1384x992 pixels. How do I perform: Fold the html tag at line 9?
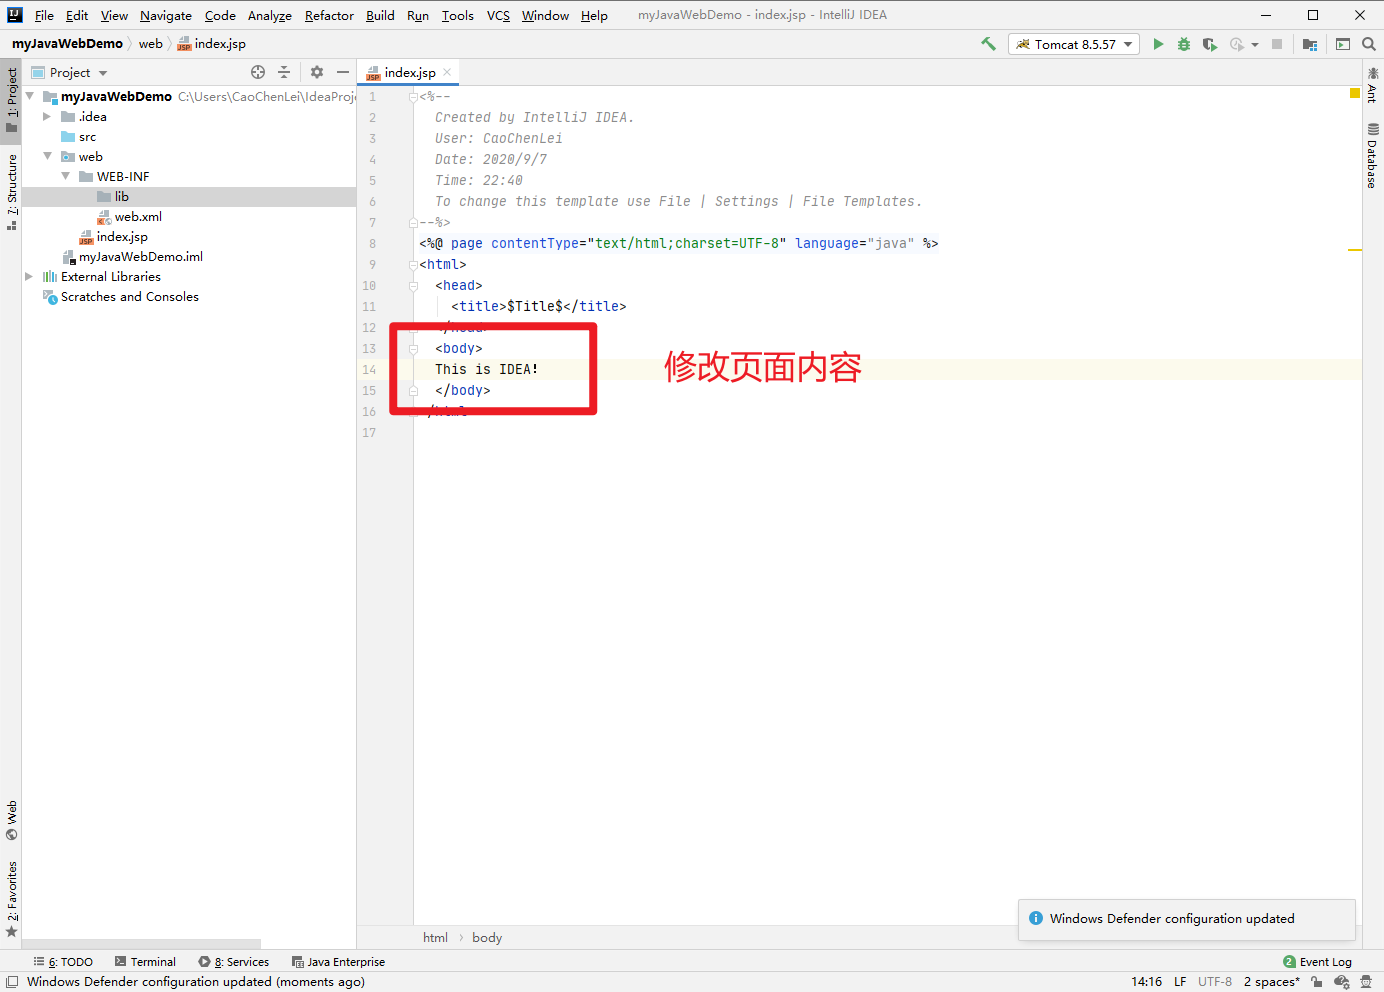pos(413,265)
